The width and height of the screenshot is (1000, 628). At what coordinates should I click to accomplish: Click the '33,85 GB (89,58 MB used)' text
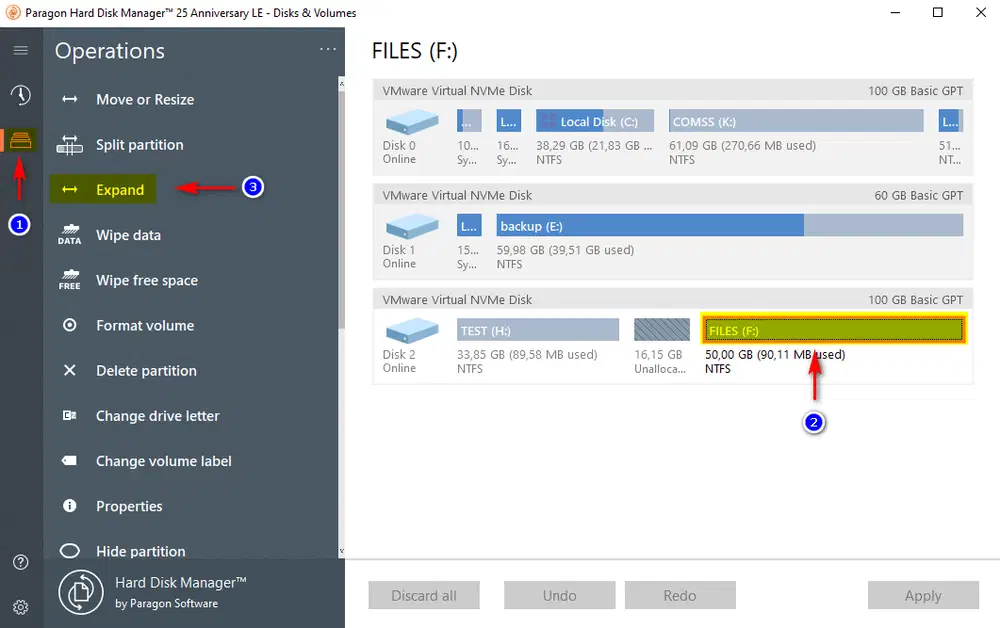click(527, 354)
